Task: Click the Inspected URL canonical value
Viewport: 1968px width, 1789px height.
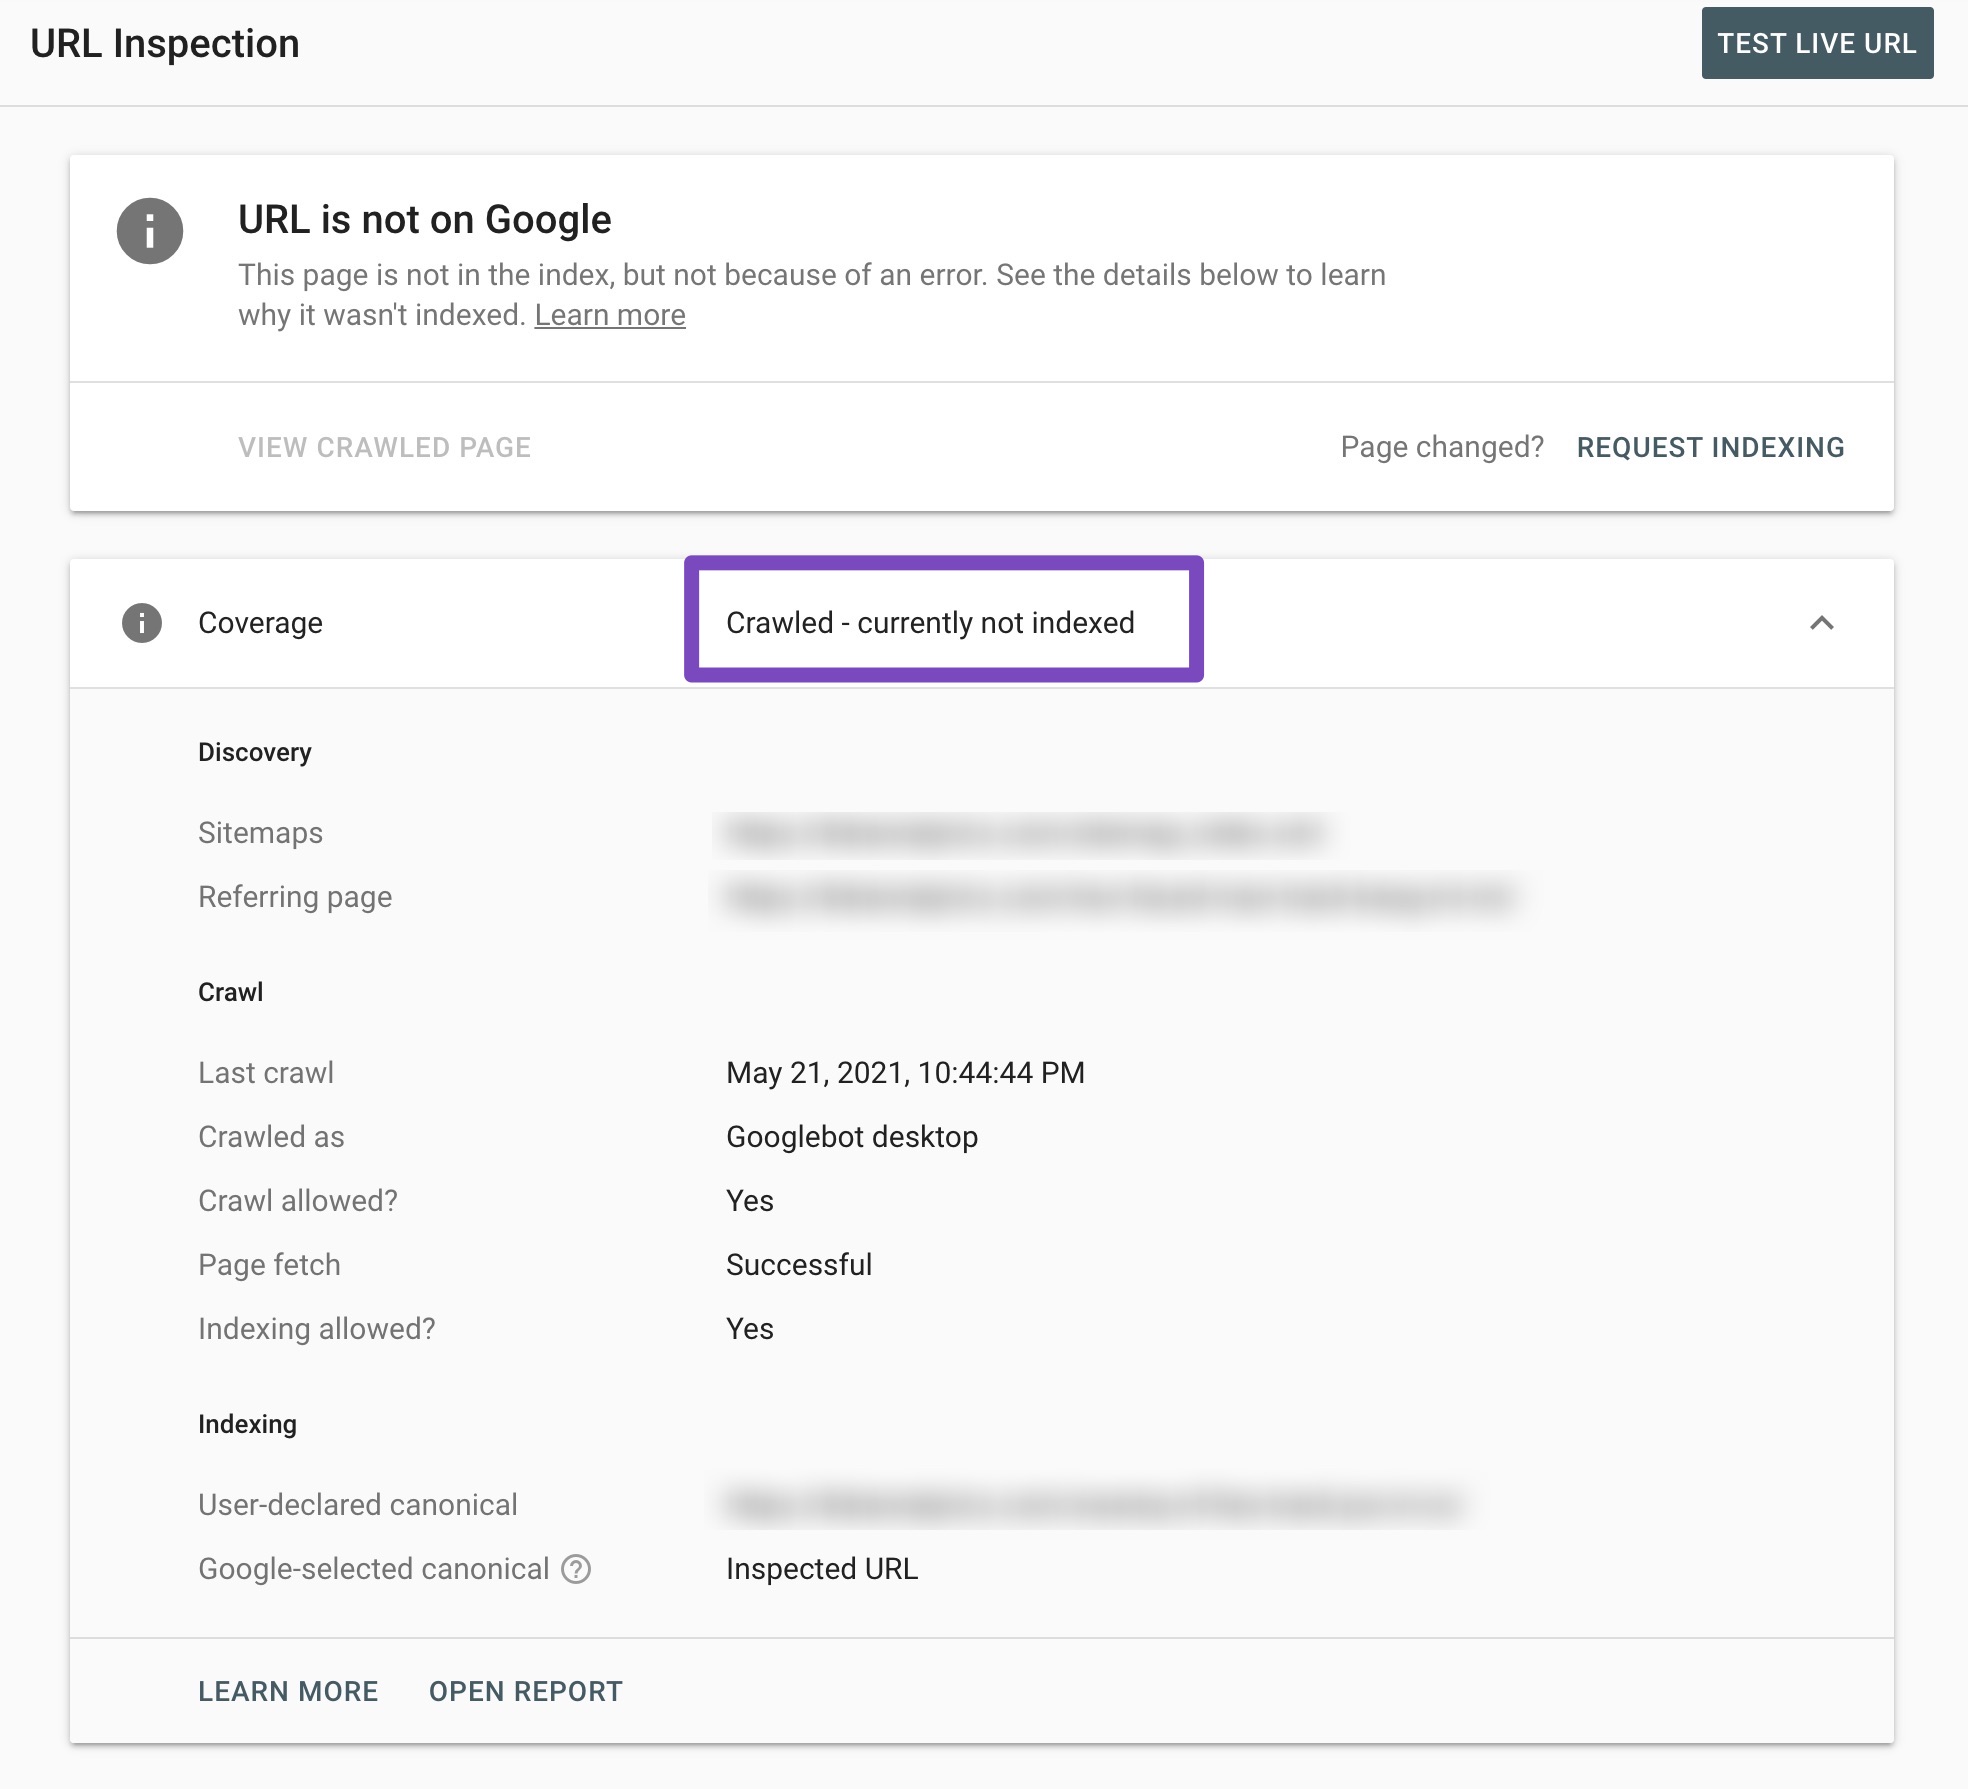Action: click(821, 1569)
